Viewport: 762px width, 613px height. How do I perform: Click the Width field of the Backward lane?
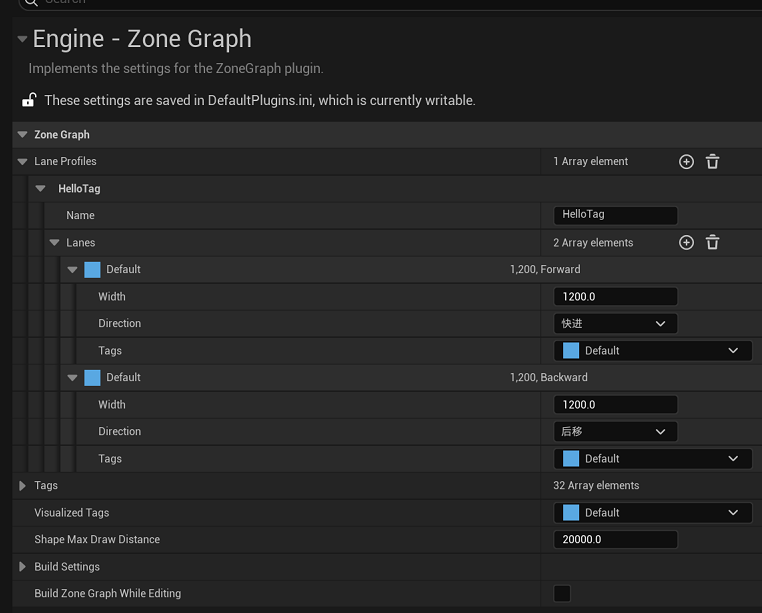pyautogui.click(x=614, y=405)
